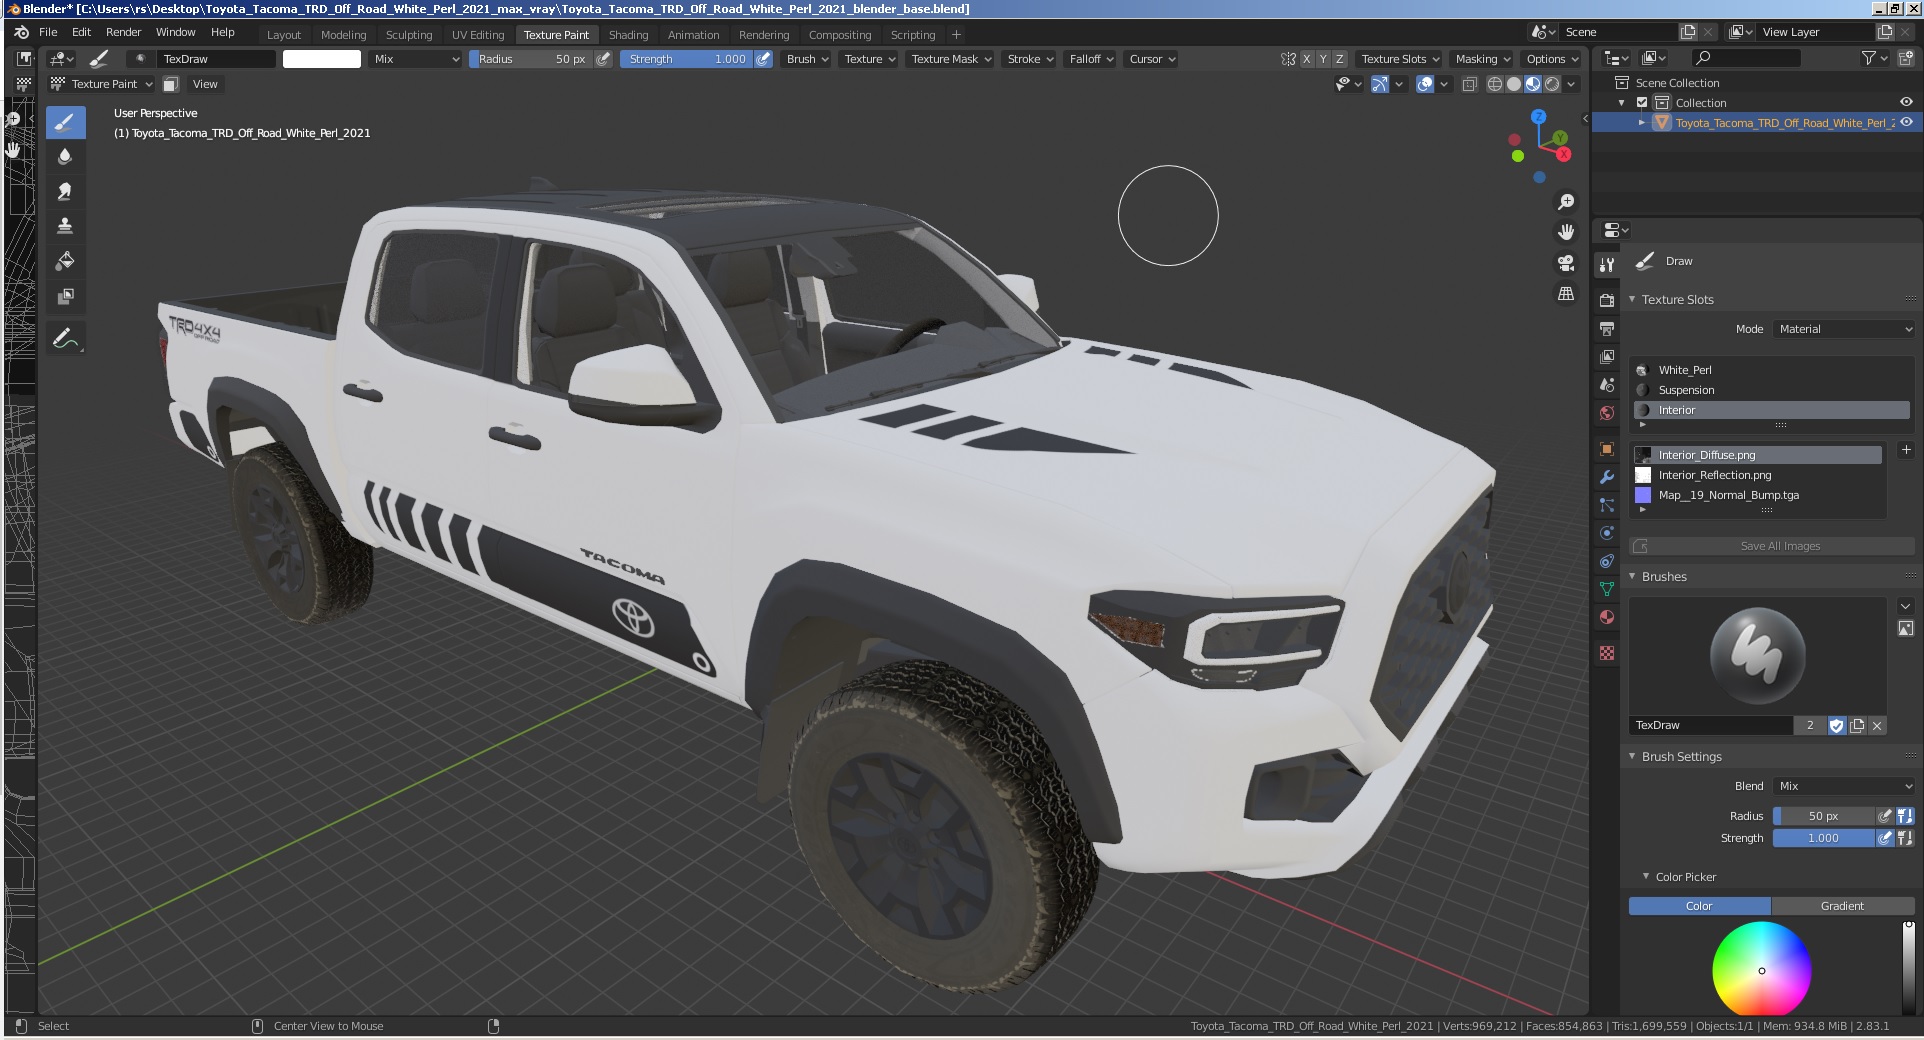Switch to rendered viewport shading
Viewport: 1924px width, 1040px height.
1551,84
